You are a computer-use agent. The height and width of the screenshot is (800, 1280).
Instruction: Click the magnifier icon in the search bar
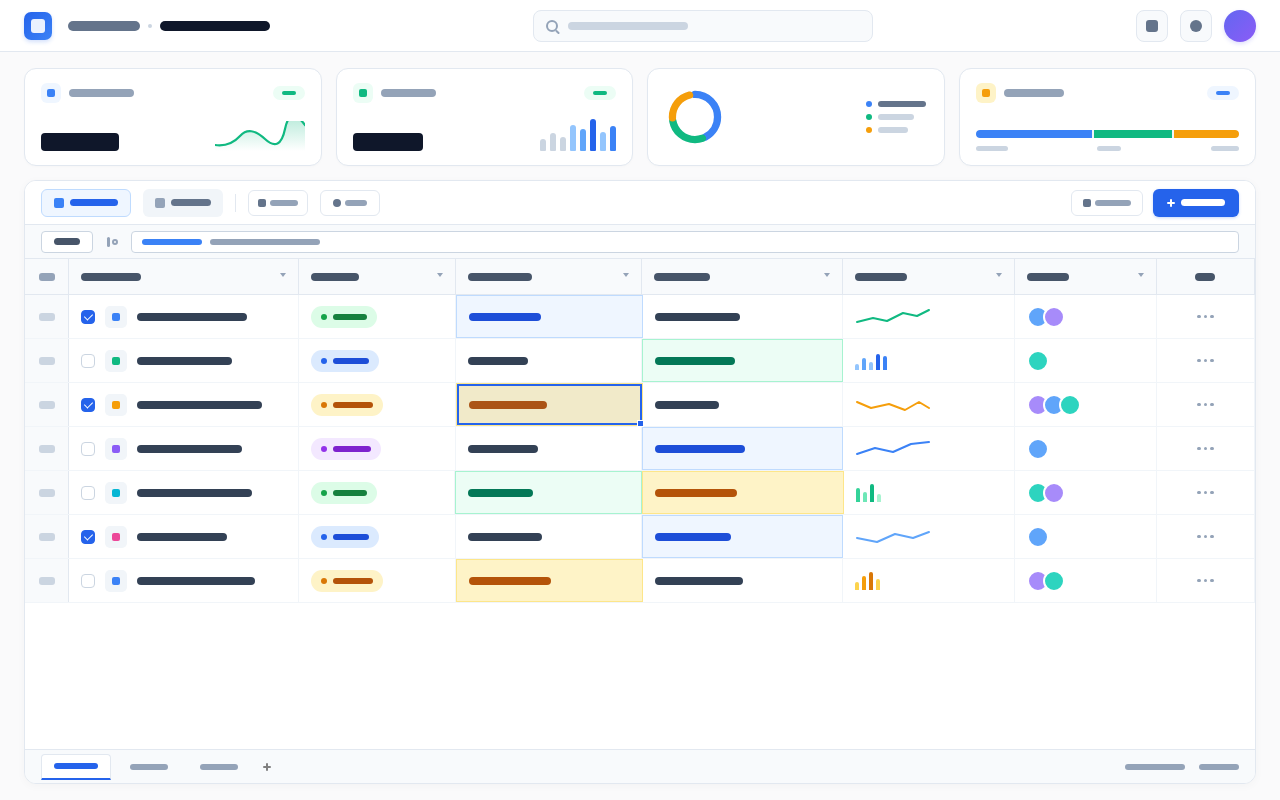(552, 26)
